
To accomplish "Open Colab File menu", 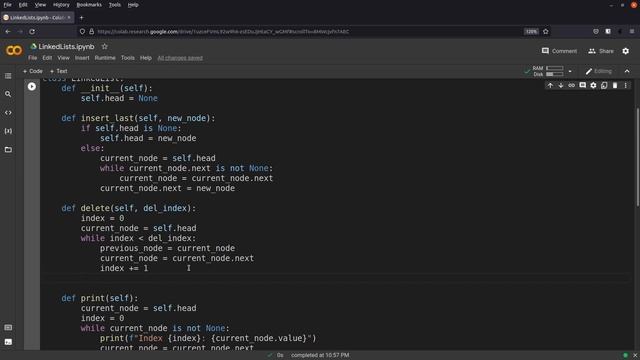I will click(x=33, y=58).
